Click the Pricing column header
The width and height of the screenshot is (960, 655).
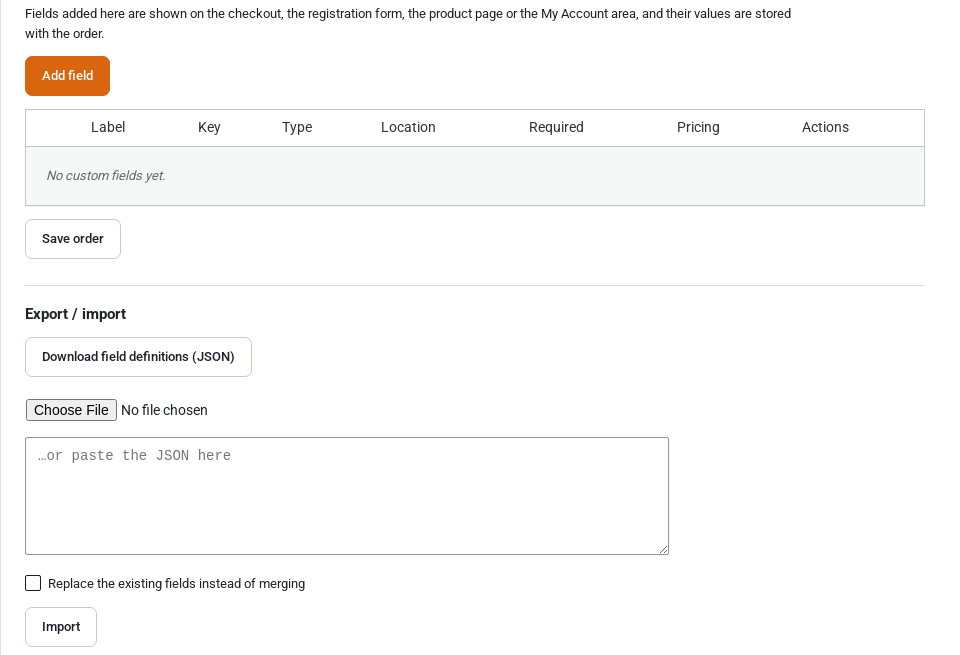tap(698, 127)
